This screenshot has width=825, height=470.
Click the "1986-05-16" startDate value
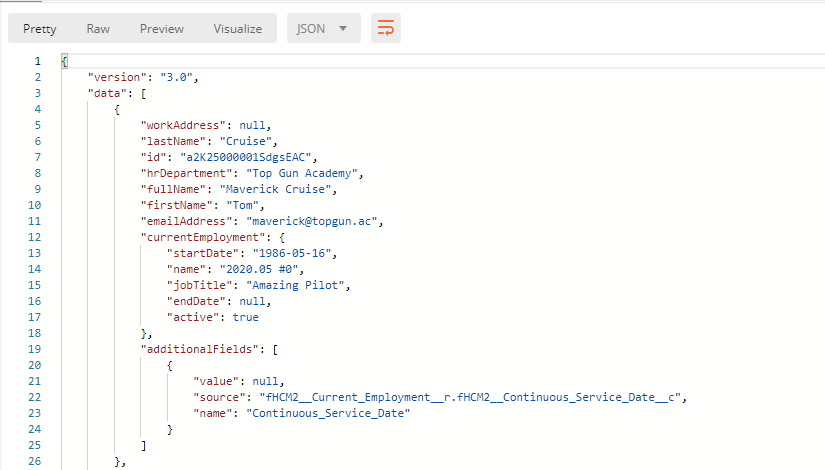coord(292,253)
